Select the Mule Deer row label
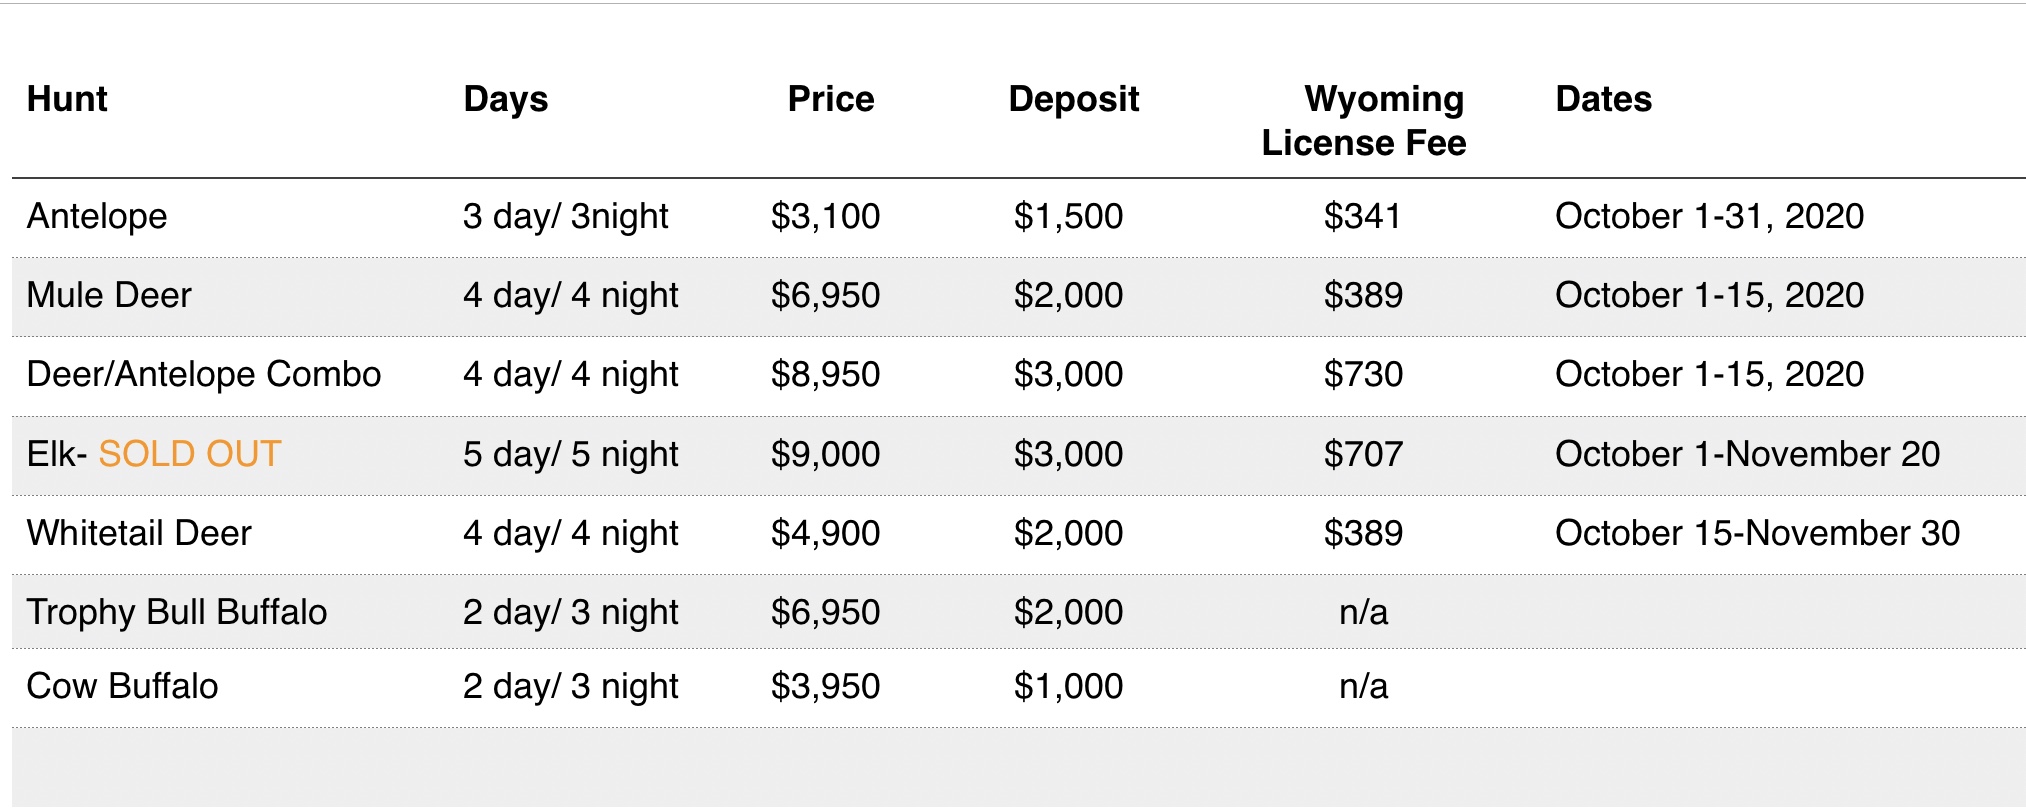This screenshot has width=2026, height=812. [x=109, y=295]
